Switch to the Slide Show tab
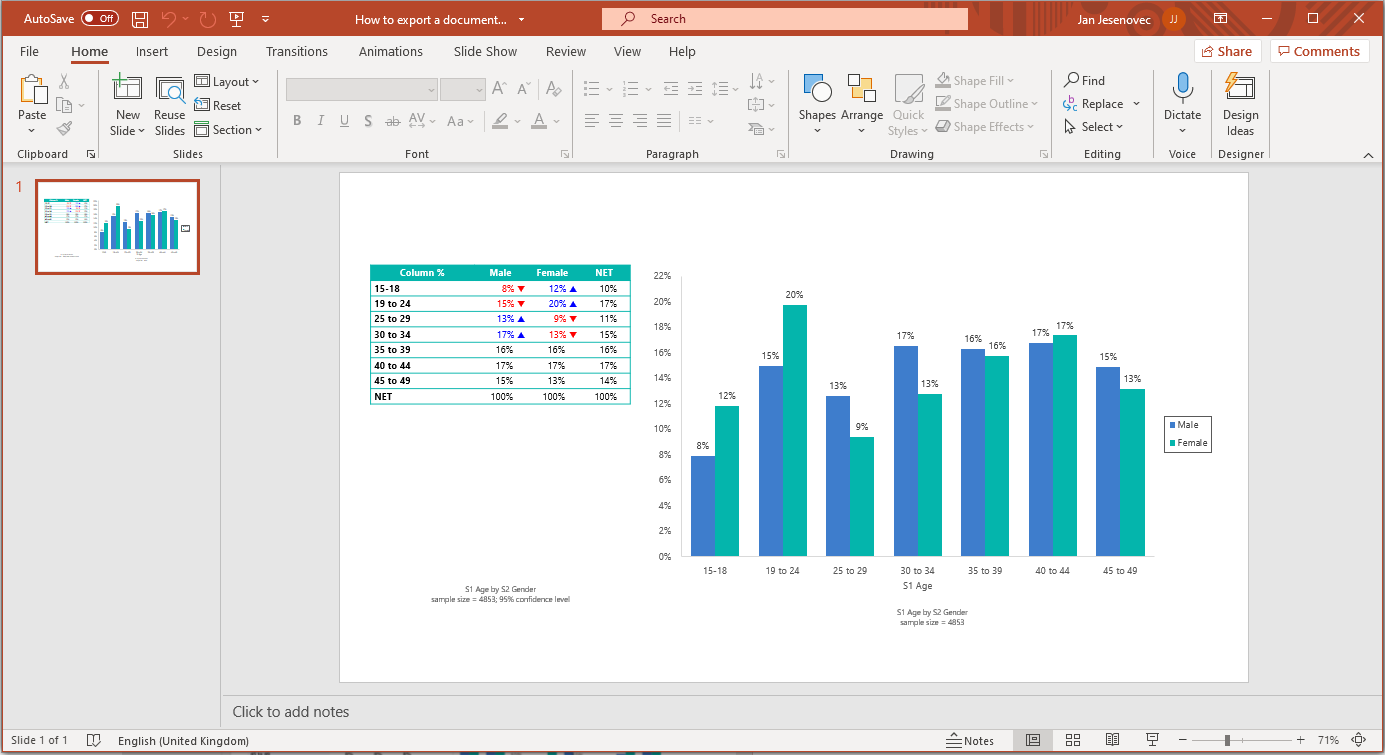 click(x=485, y=51)
